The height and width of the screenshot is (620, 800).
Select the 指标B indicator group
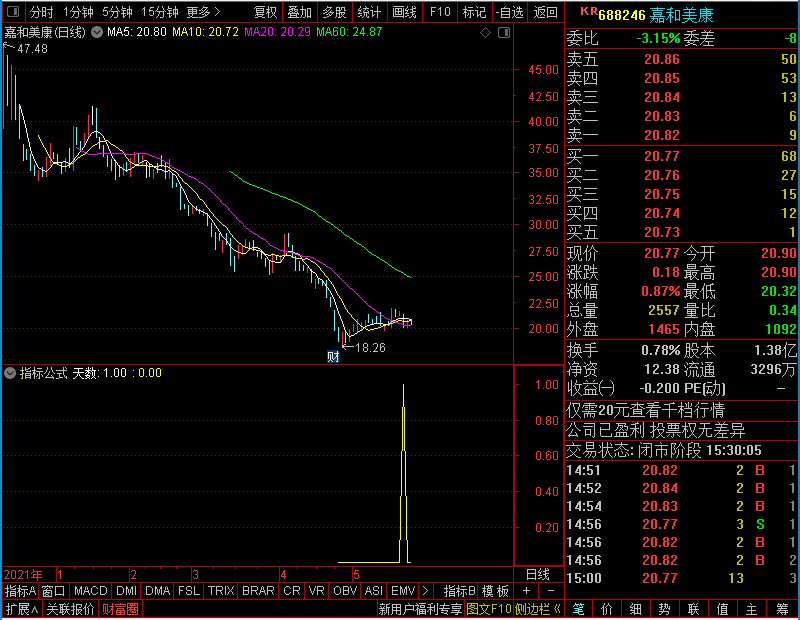(459, 591)
